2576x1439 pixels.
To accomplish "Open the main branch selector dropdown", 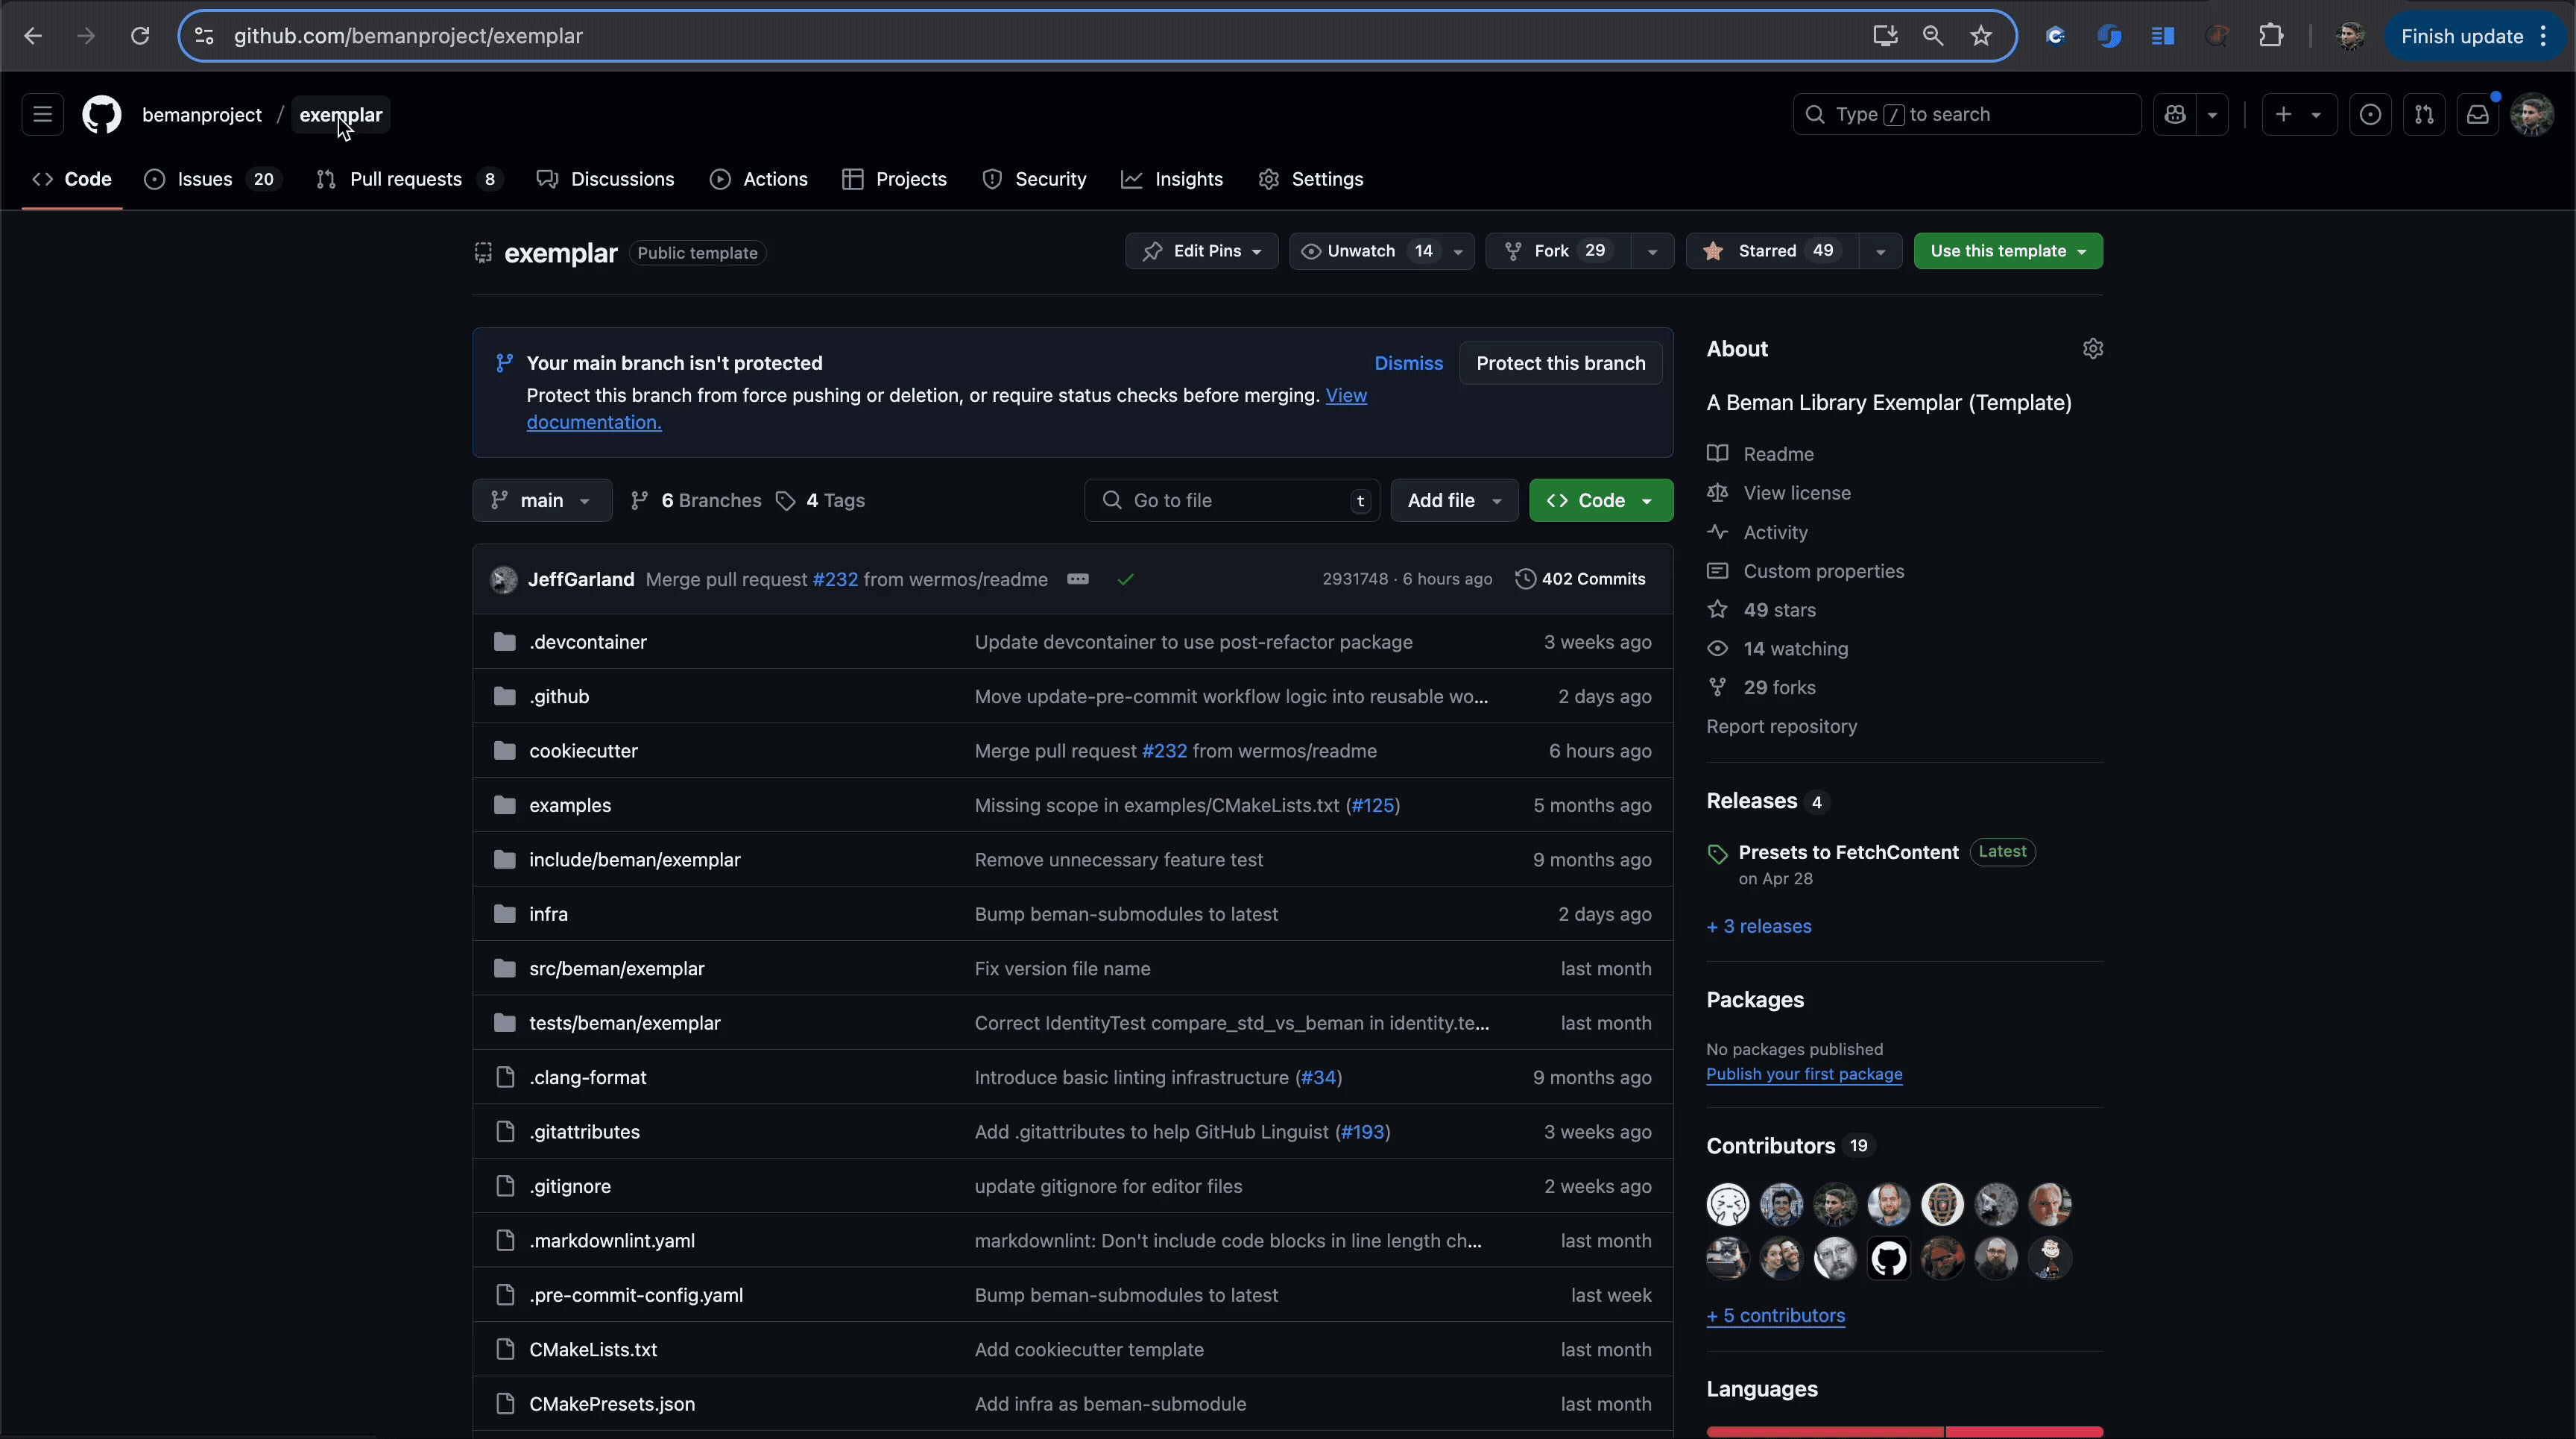I will [x=541, y=500].
